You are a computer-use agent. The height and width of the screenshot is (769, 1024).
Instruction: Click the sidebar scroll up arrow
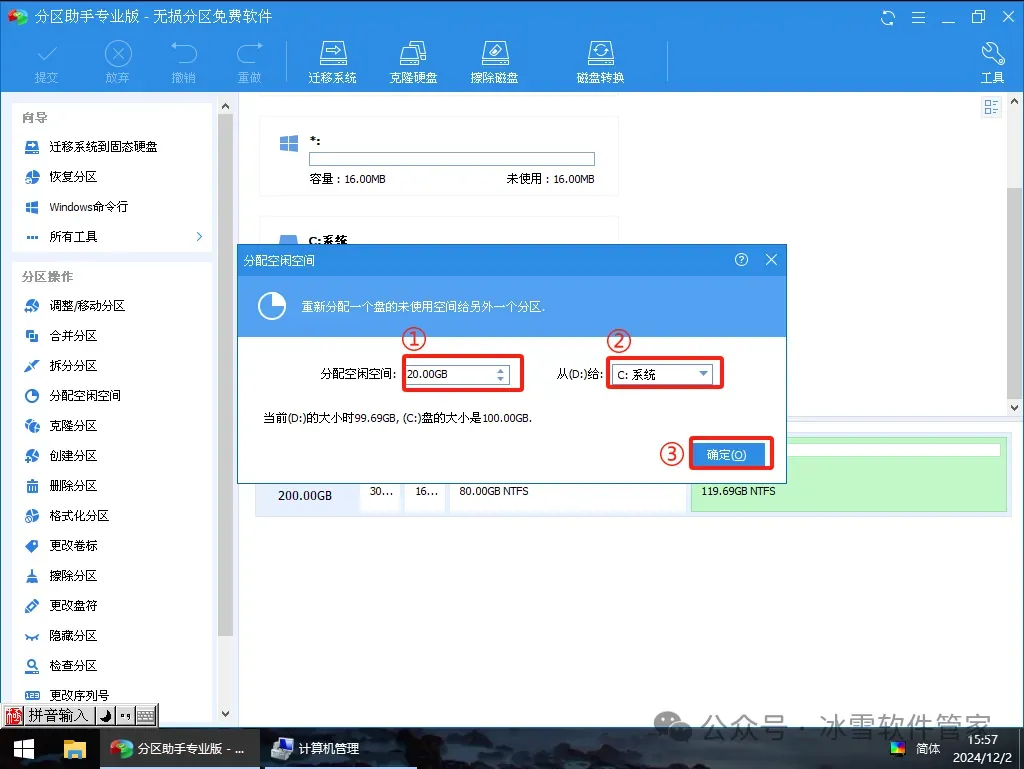[225, 106]
